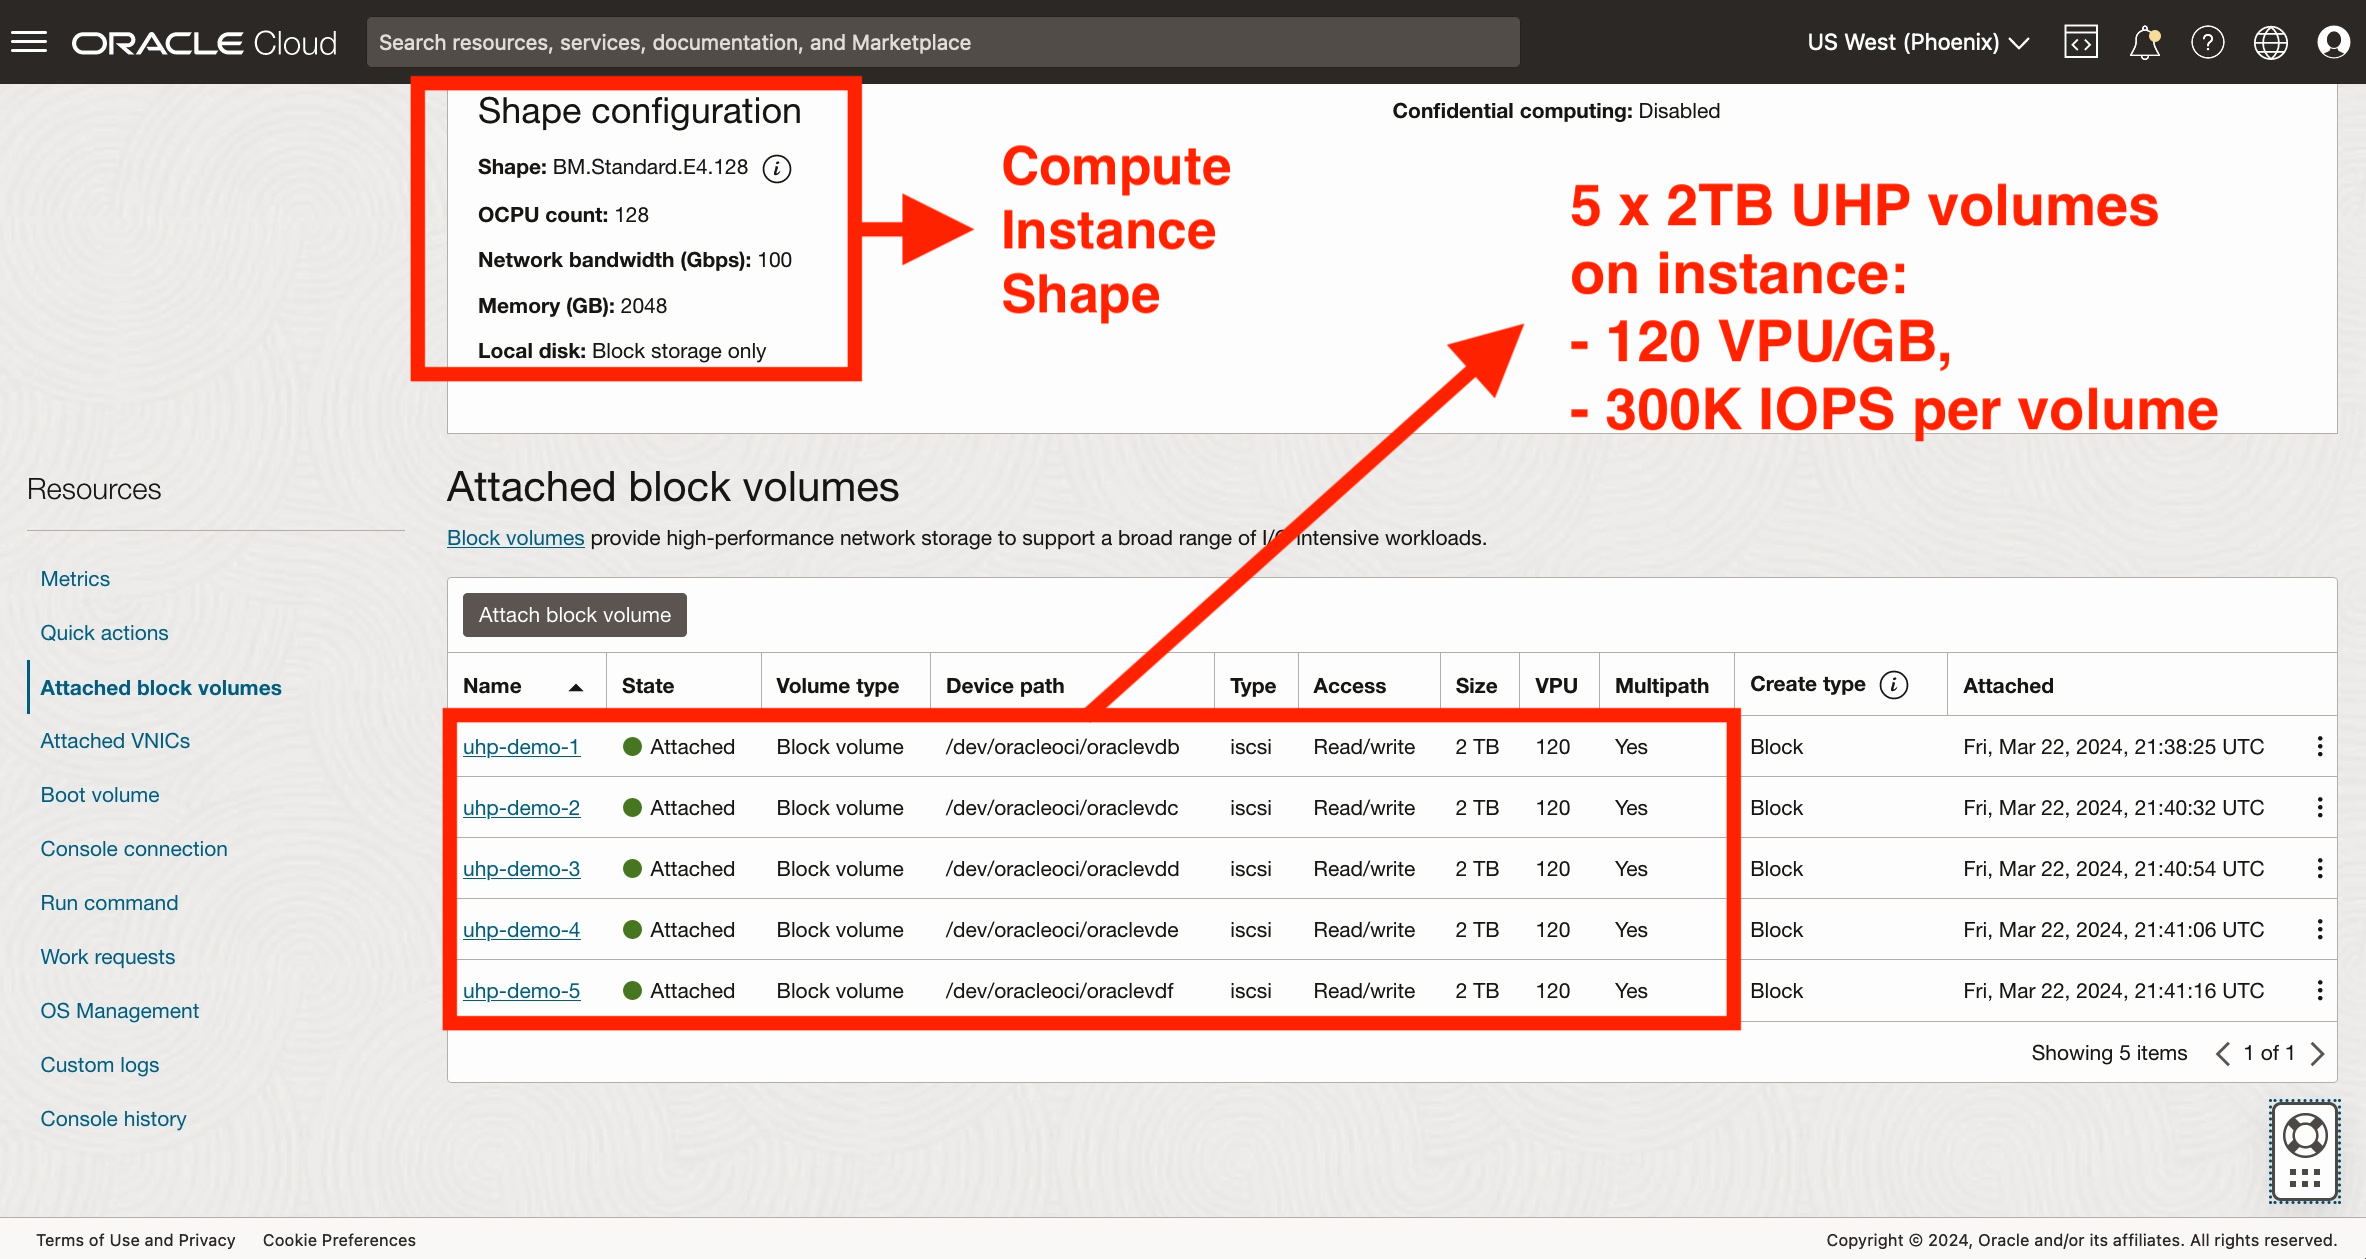Click the Oracle Cloud logo
The image size is (2366, 1259).
point(203,41)
